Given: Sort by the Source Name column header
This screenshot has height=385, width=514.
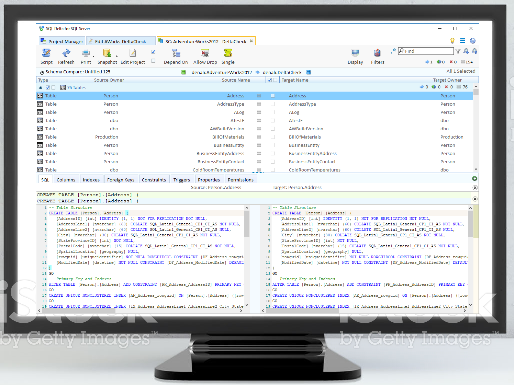Looking at the screenshot, I should pos(236,80).
